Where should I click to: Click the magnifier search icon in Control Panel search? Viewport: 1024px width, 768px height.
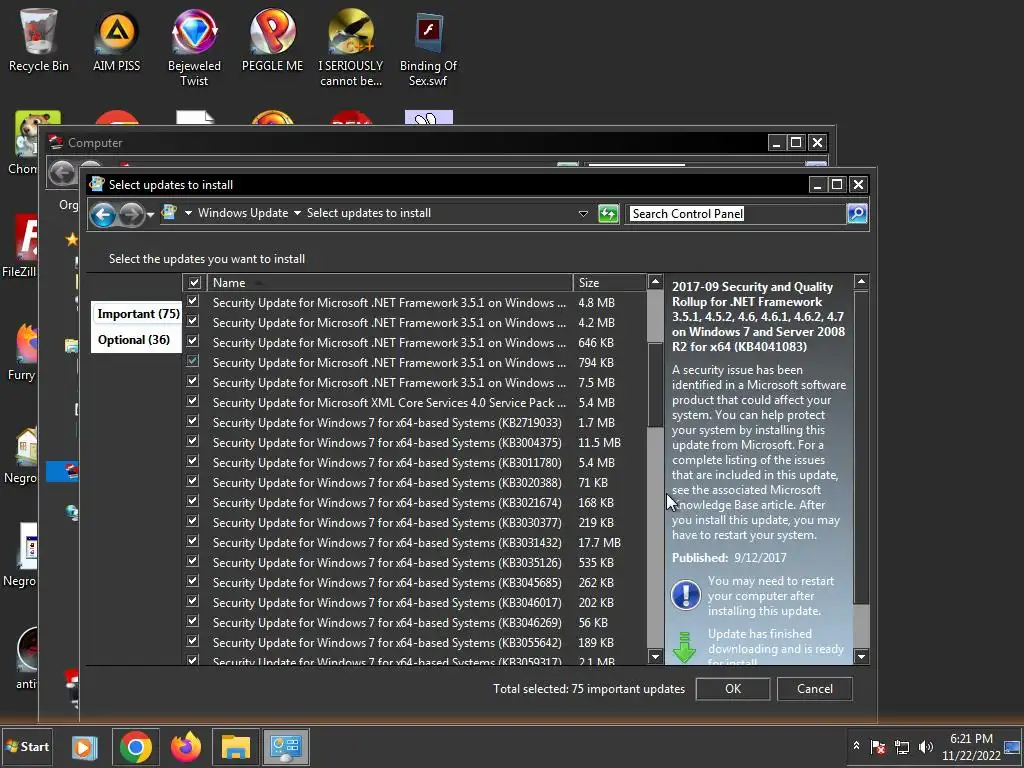click(857, 213)
